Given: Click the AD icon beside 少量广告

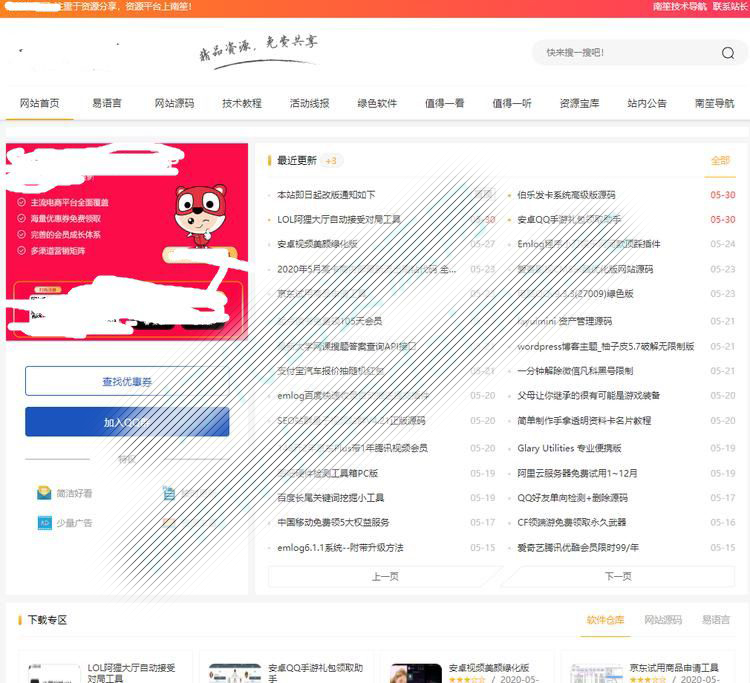Looking at the screenshot, I should [44, 523].
